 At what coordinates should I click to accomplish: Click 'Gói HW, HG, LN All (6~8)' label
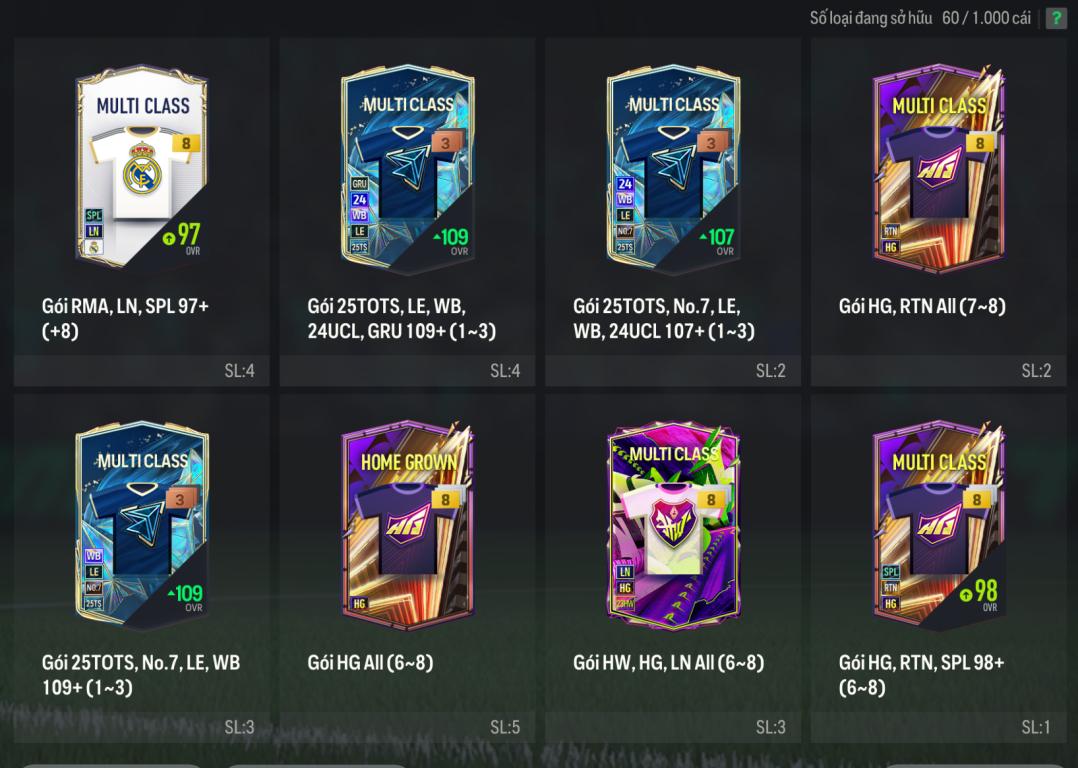(668, 663)
